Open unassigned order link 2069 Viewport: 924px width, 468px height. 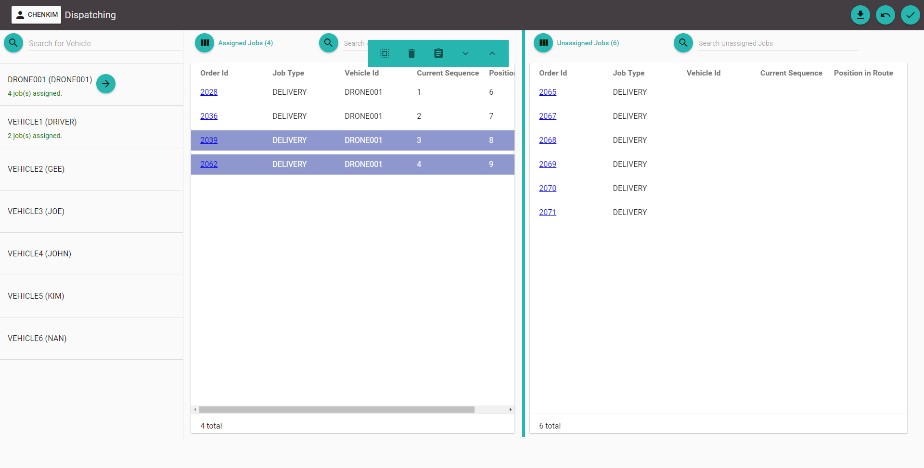coord(547,164)
